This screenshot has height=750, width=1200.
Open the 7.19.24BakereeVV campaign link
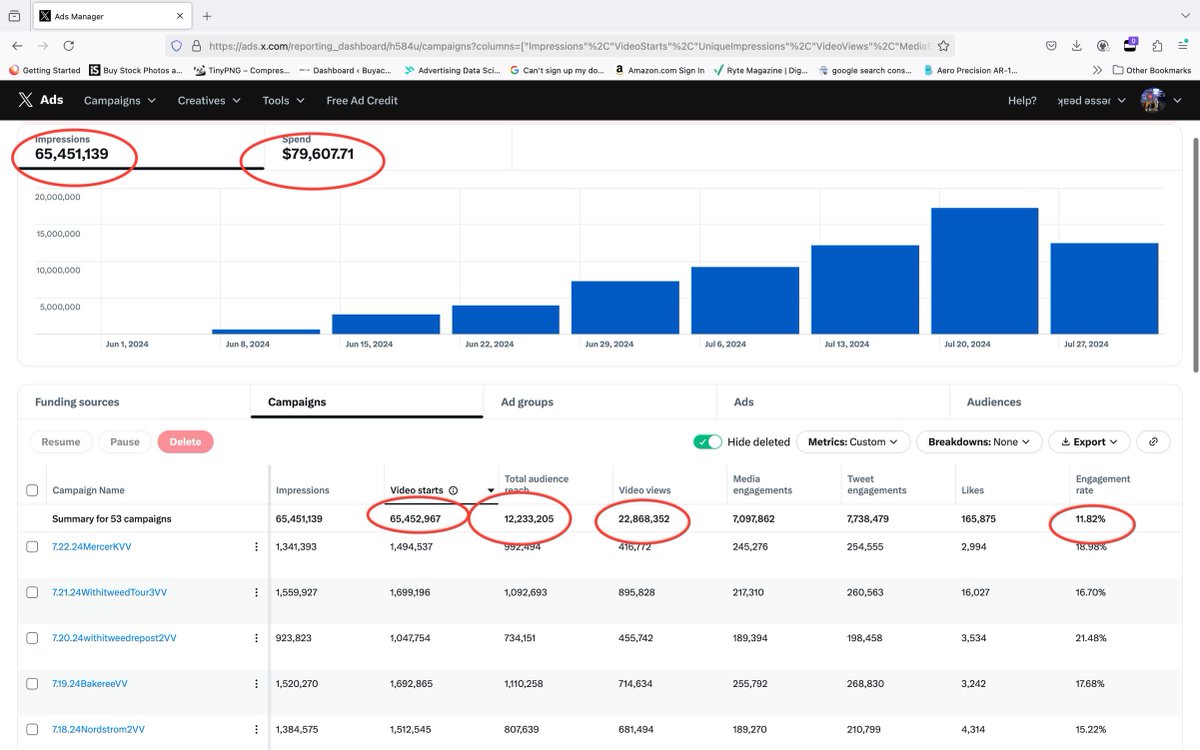coord(90,684)
